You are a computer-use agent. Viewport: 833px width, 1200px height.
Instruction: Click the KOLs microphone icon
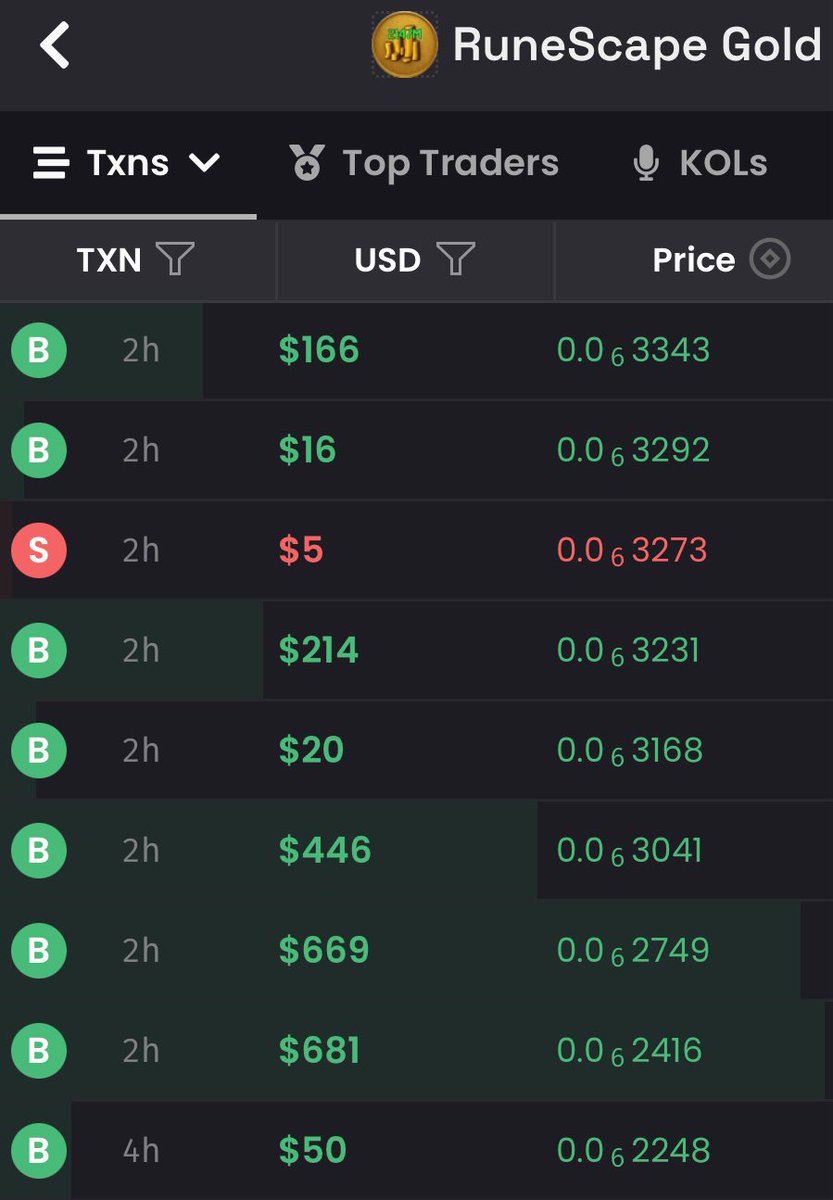[x=646, y=163]
